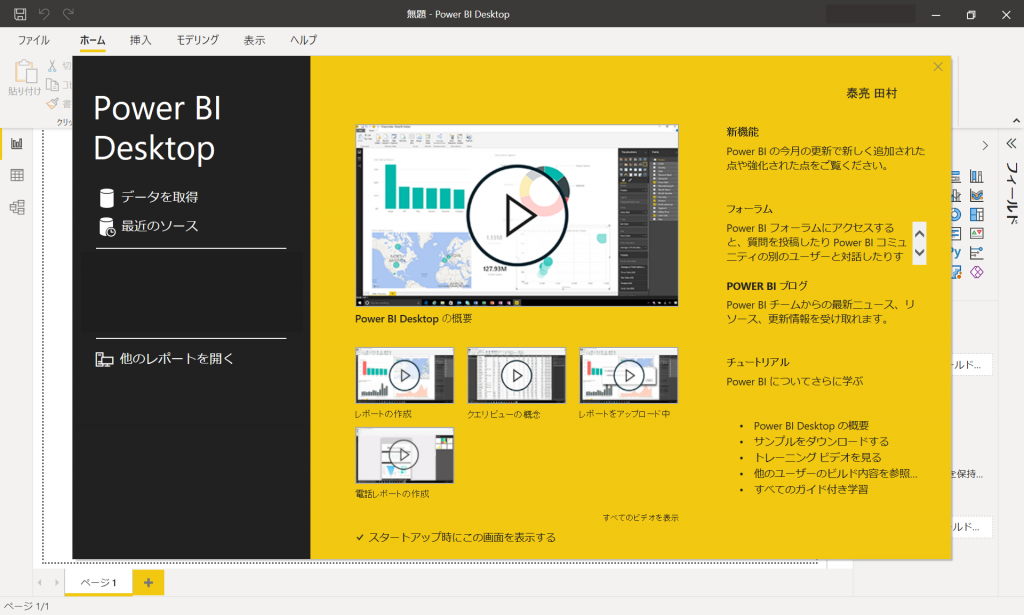Close the start screen with X
Image resolution: width=1024 pixels, height=615 pixels.
click(938, 67)
